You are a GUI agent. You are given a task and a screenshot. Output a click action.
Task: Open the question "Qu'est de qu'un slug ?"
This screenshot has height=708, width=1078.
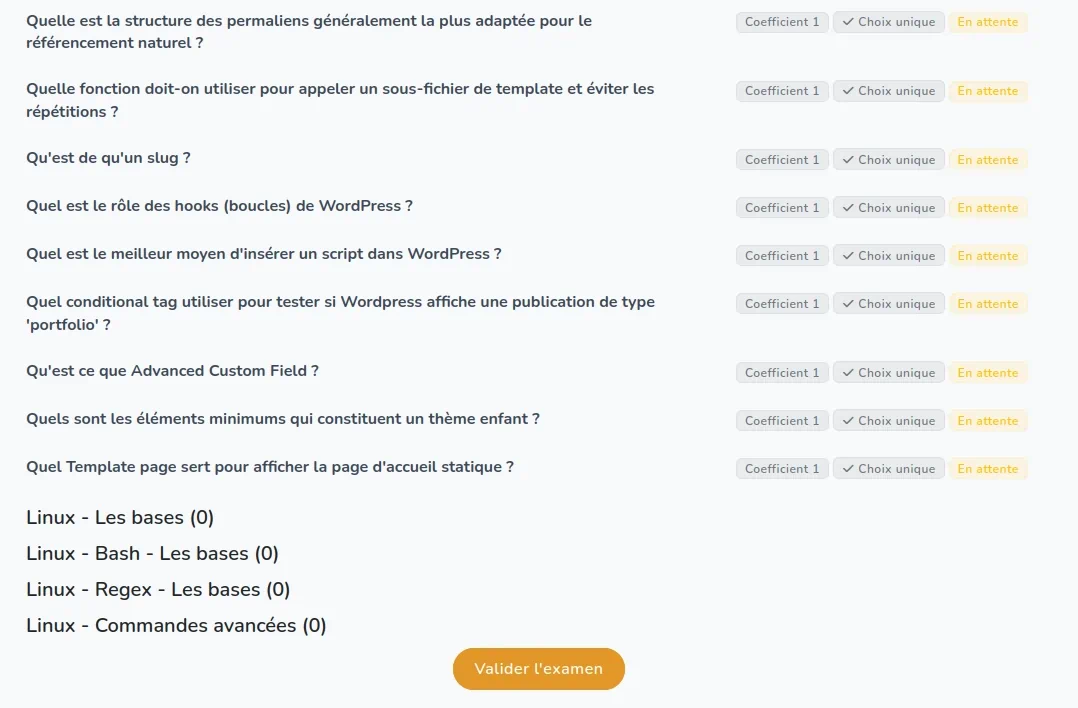[108, 158]
